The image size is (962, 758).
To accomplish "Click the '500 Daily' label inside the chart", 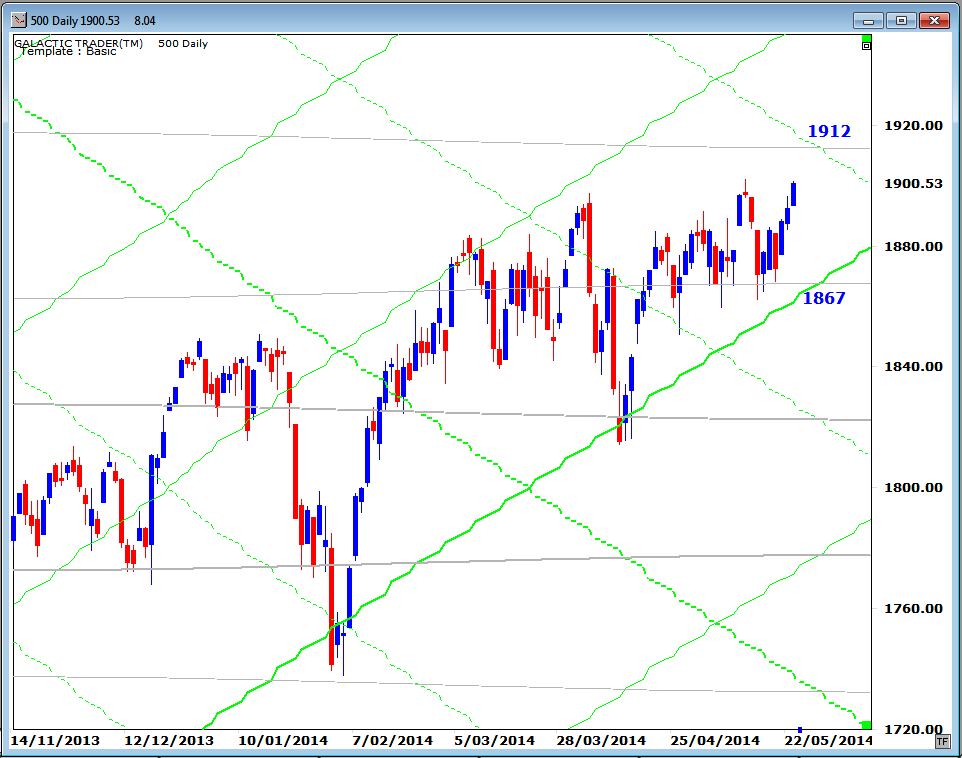I will tap(183, 44).
